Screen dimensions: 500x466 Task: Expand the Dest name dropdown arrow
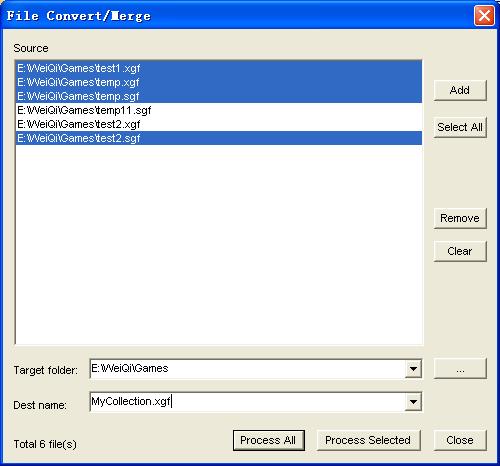[x=413, y=402]
